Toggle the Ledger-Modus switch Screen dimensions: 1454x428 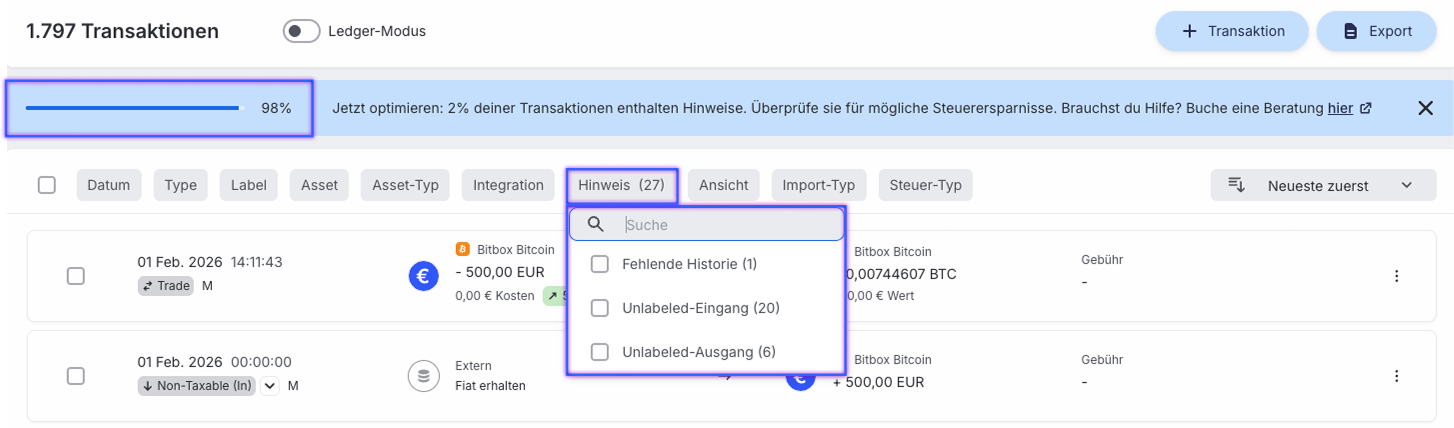(300, 31)
